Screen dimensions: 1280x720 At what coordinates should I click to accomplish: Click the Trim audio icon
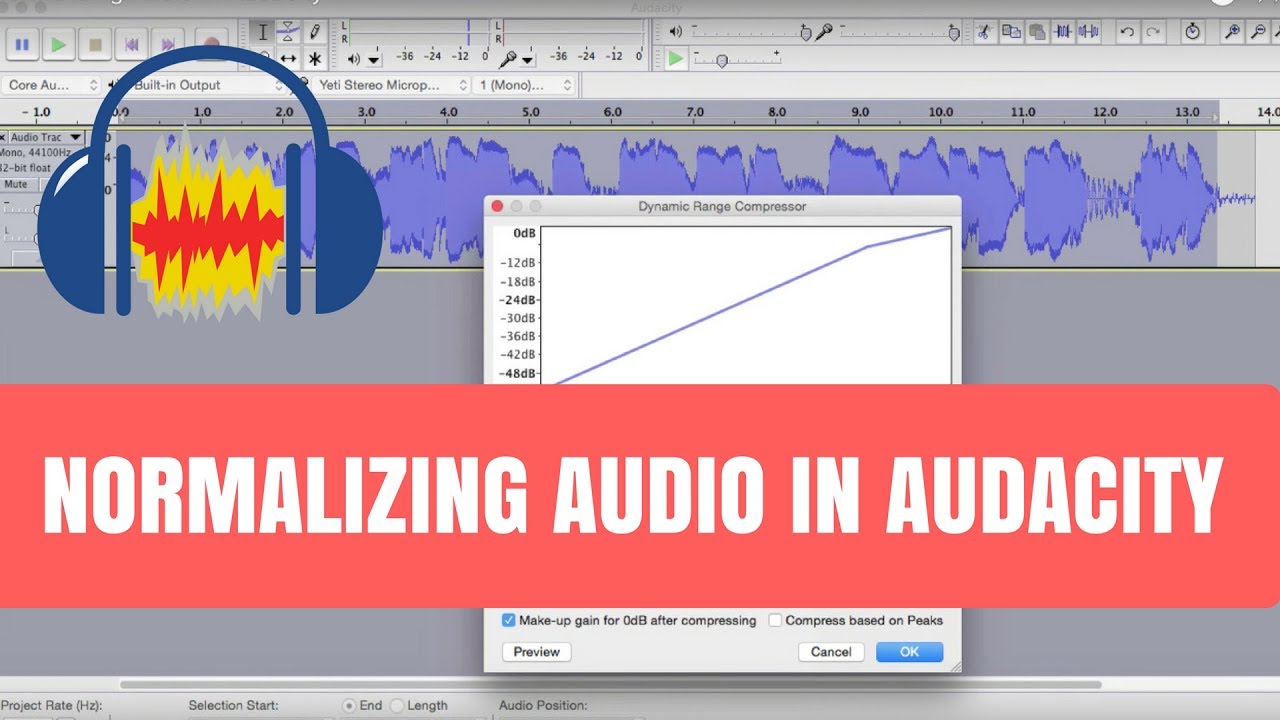pos(1062,32)
